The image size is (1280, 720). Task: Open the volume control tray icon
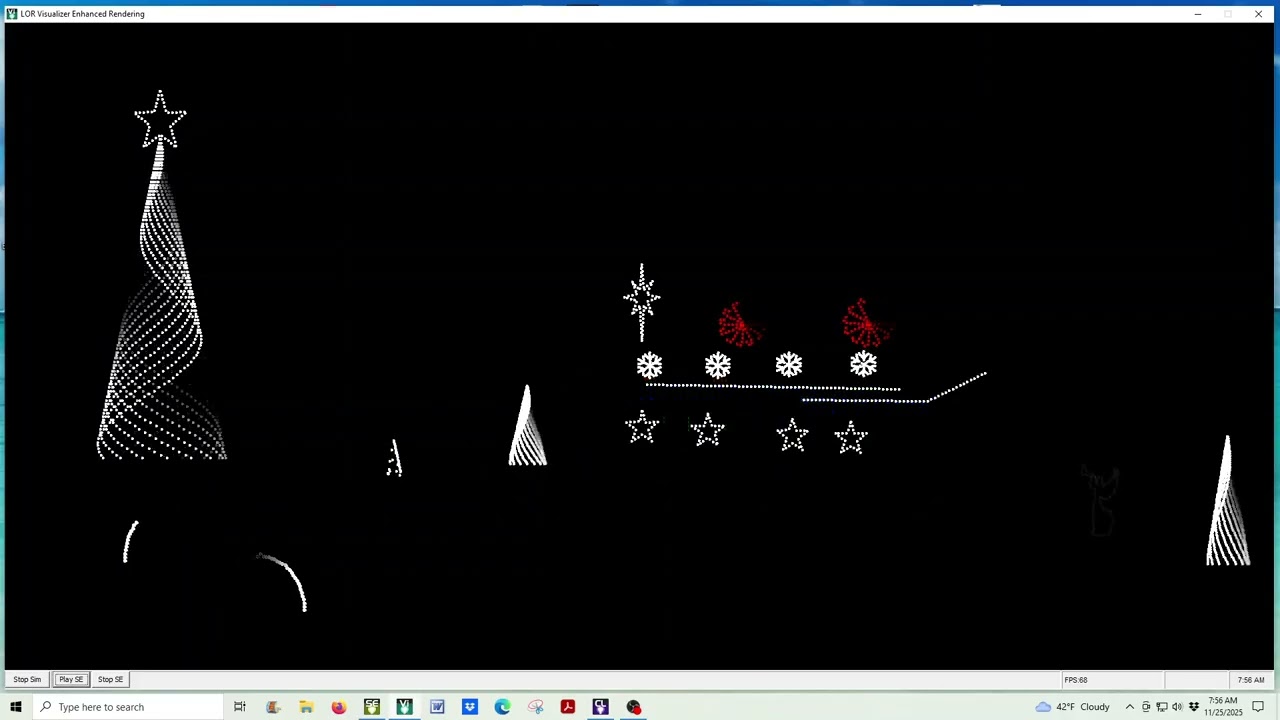click(1177, 707)
